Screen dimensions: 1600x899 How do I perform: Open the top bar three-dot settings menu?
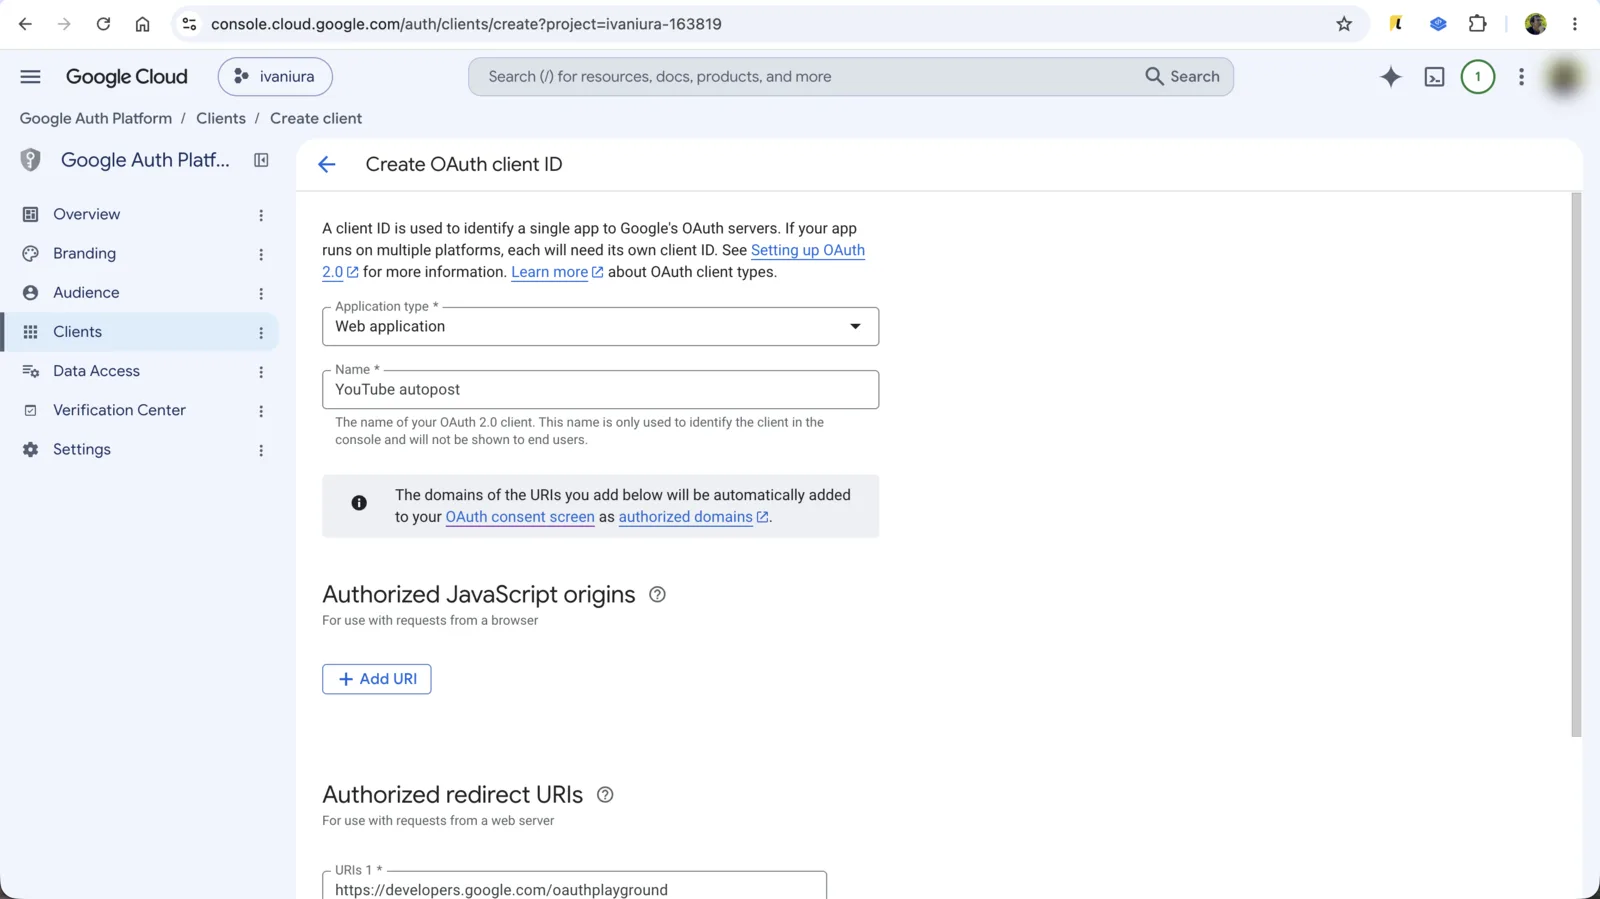pos(1521,77)
